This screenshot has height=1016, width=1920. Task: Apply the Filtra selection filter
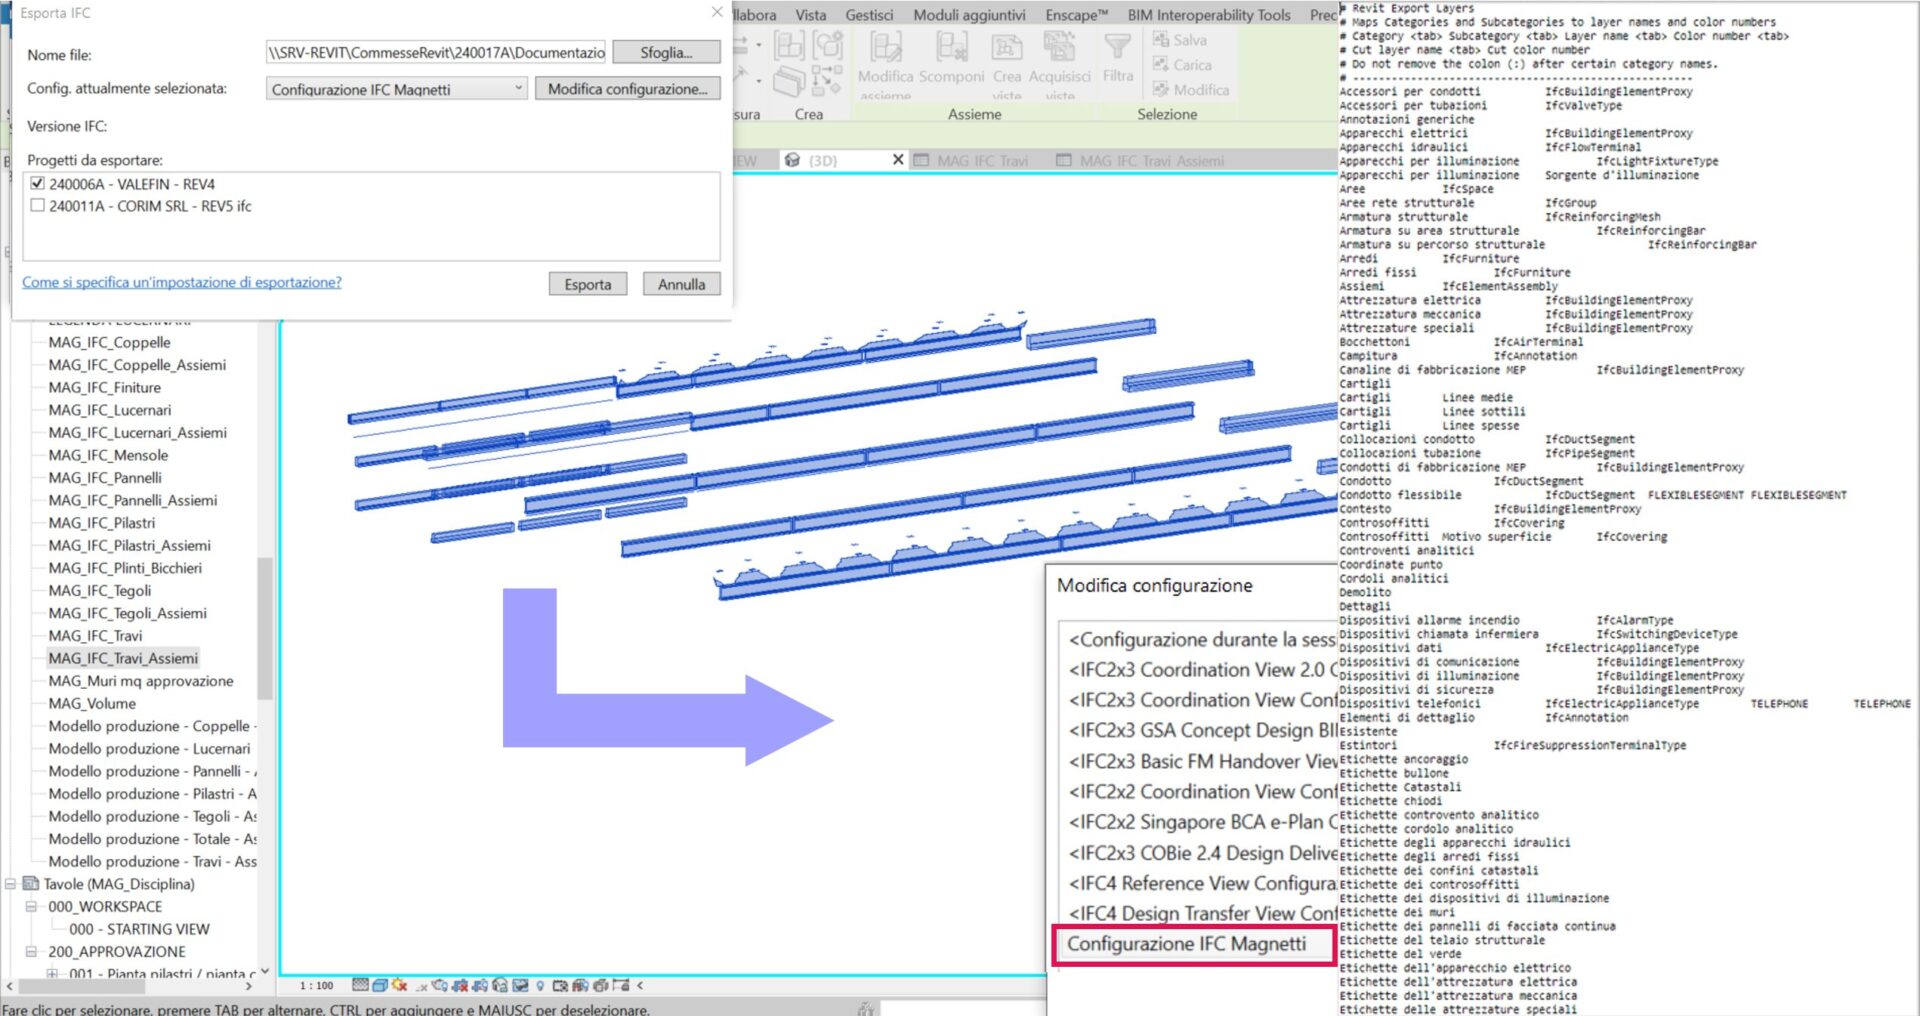1117,65
